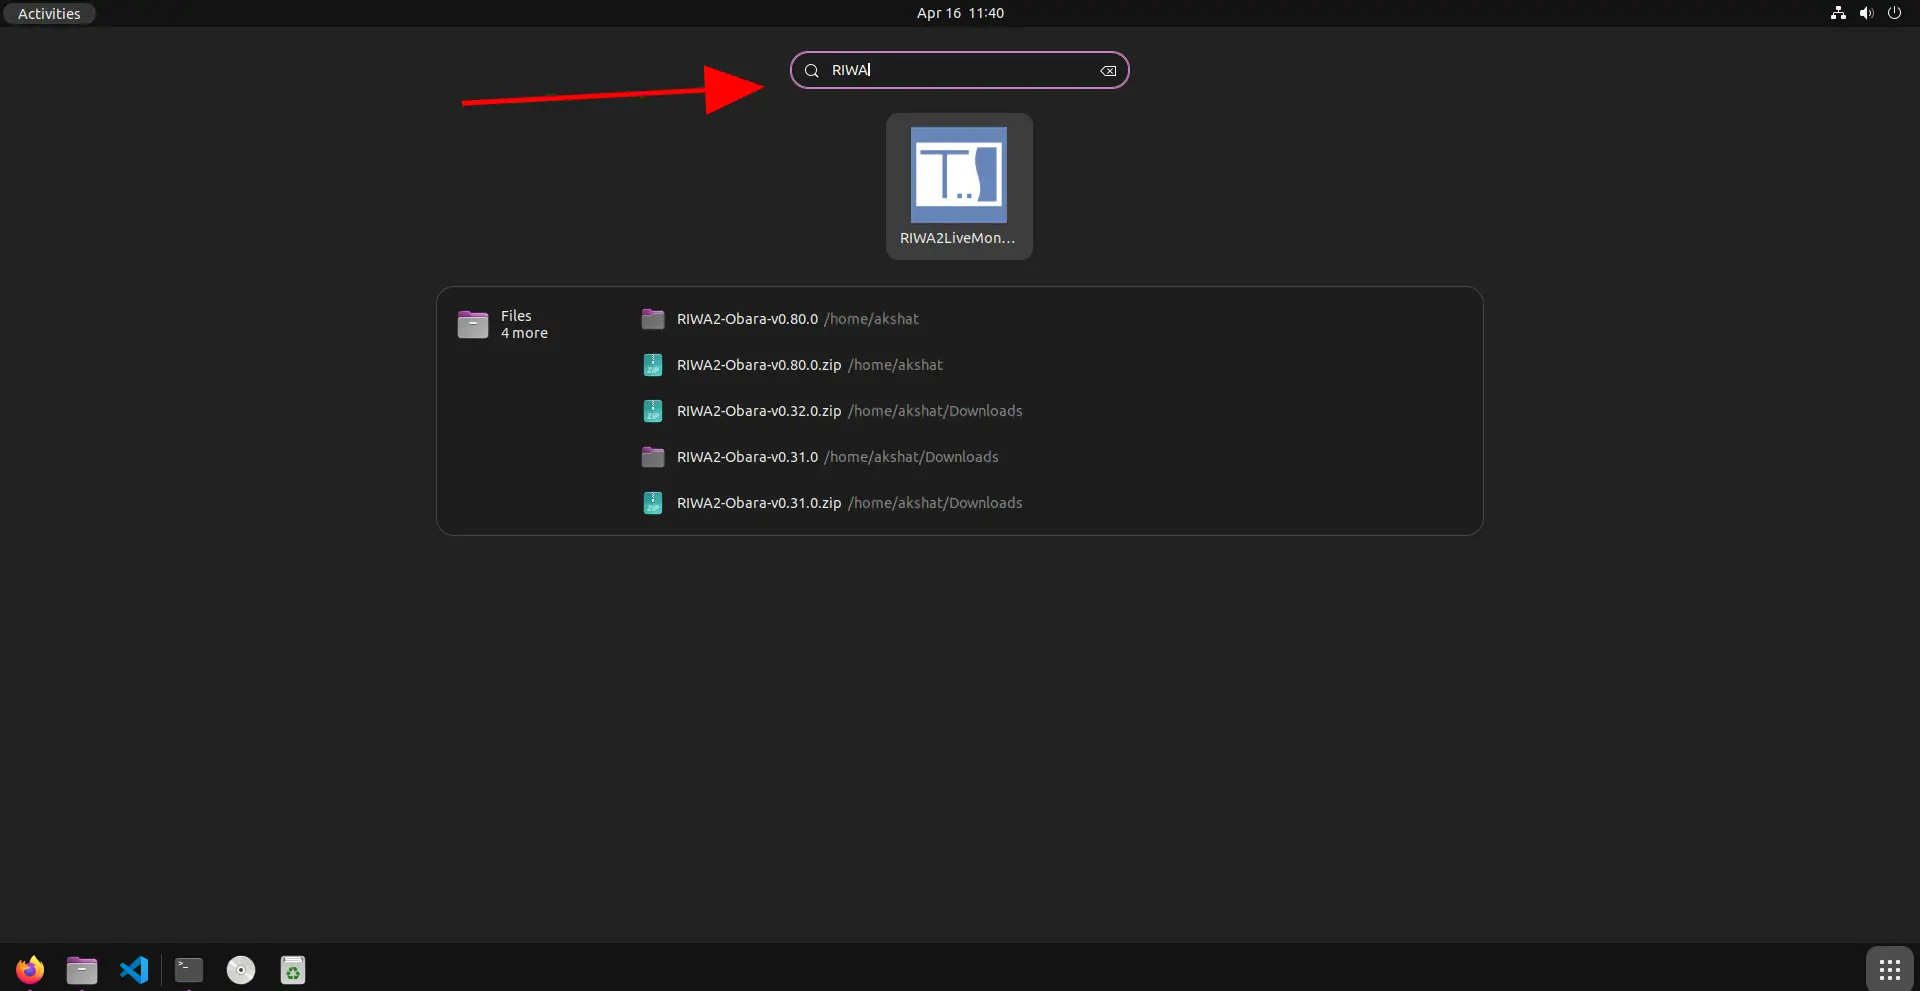Click inside the RIWA search field
1920x991 pixels.
[x=958, y=70]
